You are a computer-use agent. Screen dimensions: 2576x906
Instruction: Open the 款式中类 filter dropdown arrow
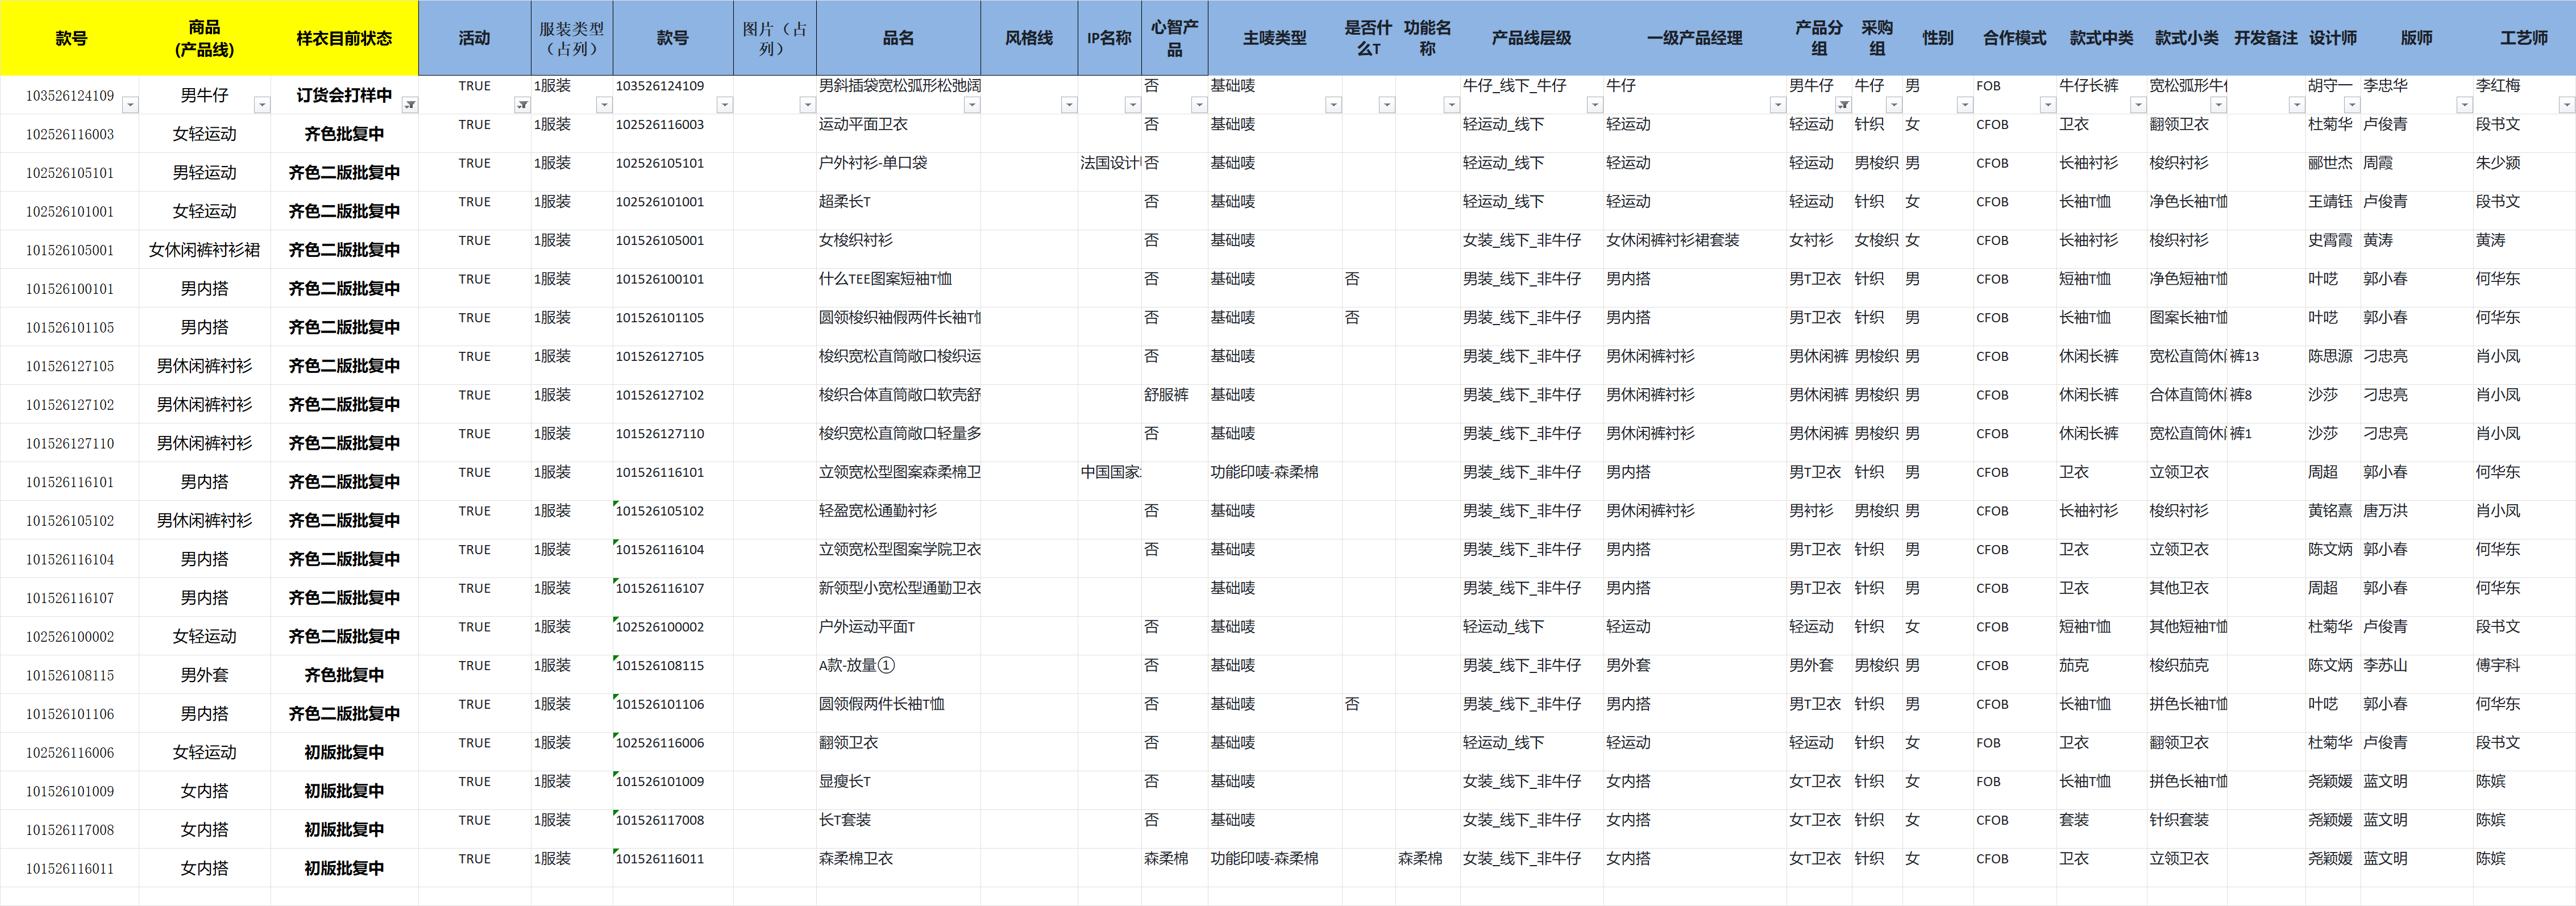pyautogui.click(x=2138, y=105)
